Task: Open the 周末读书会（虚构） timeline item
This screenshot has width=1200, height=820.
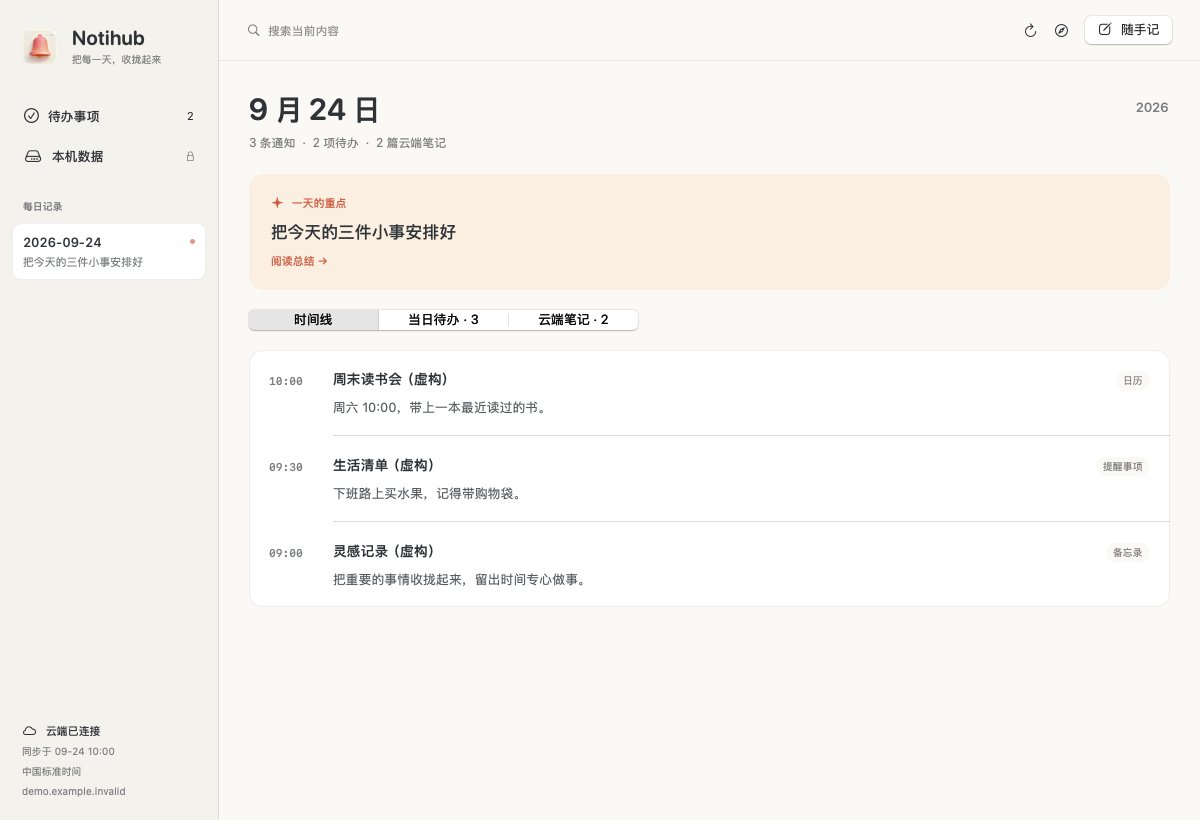Action: pos(709,394)
